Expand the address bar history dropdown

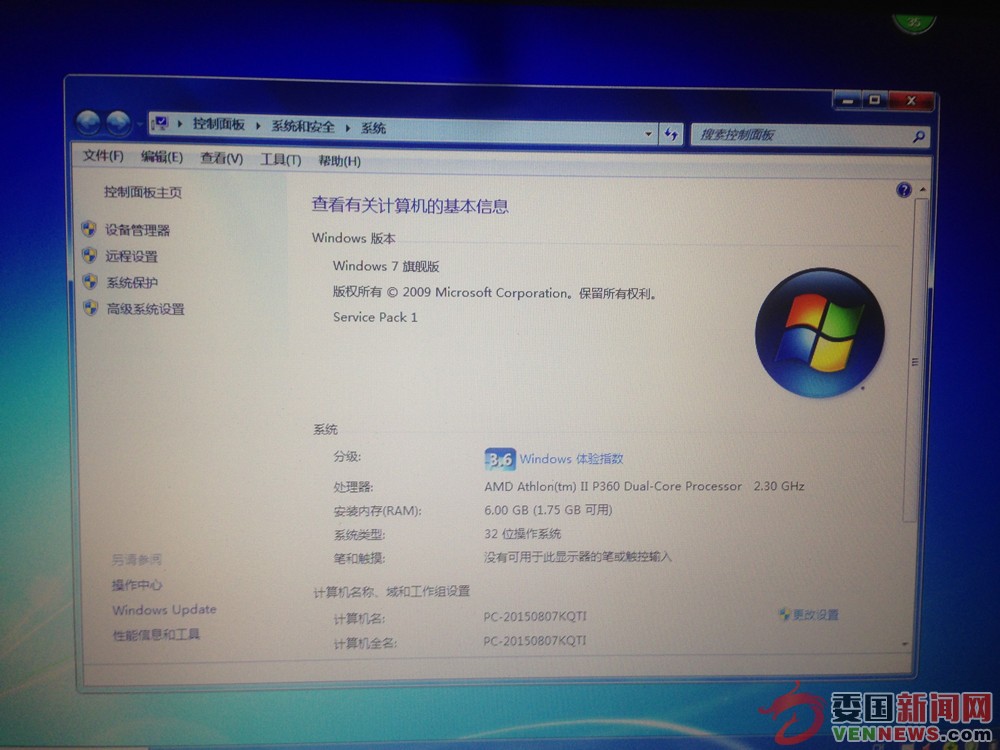click(x=648, y=133)
